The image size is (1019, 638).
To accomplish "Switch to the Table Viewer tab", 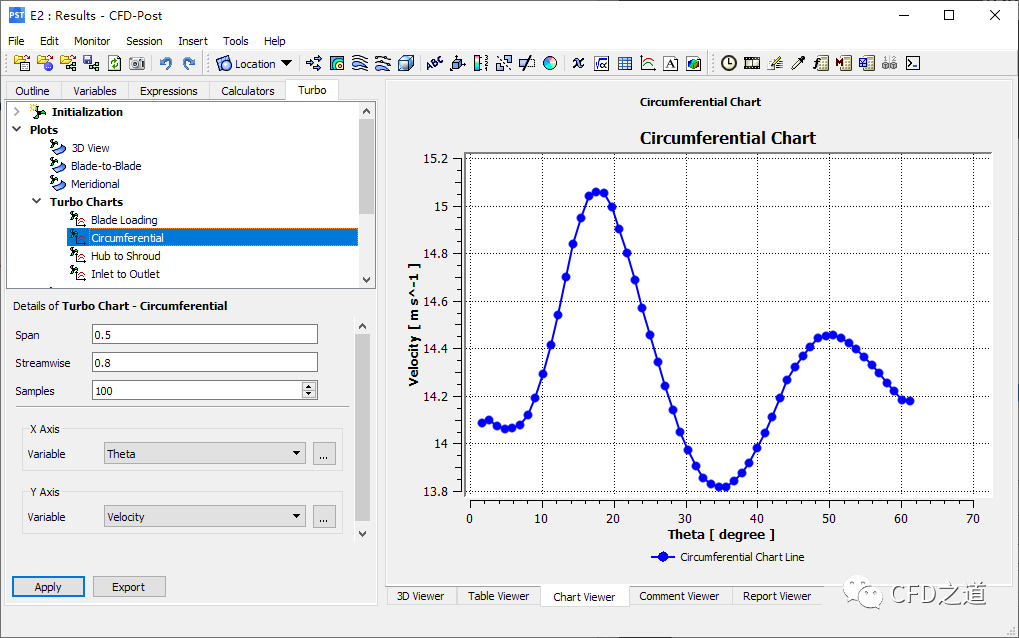I will 498,596.
